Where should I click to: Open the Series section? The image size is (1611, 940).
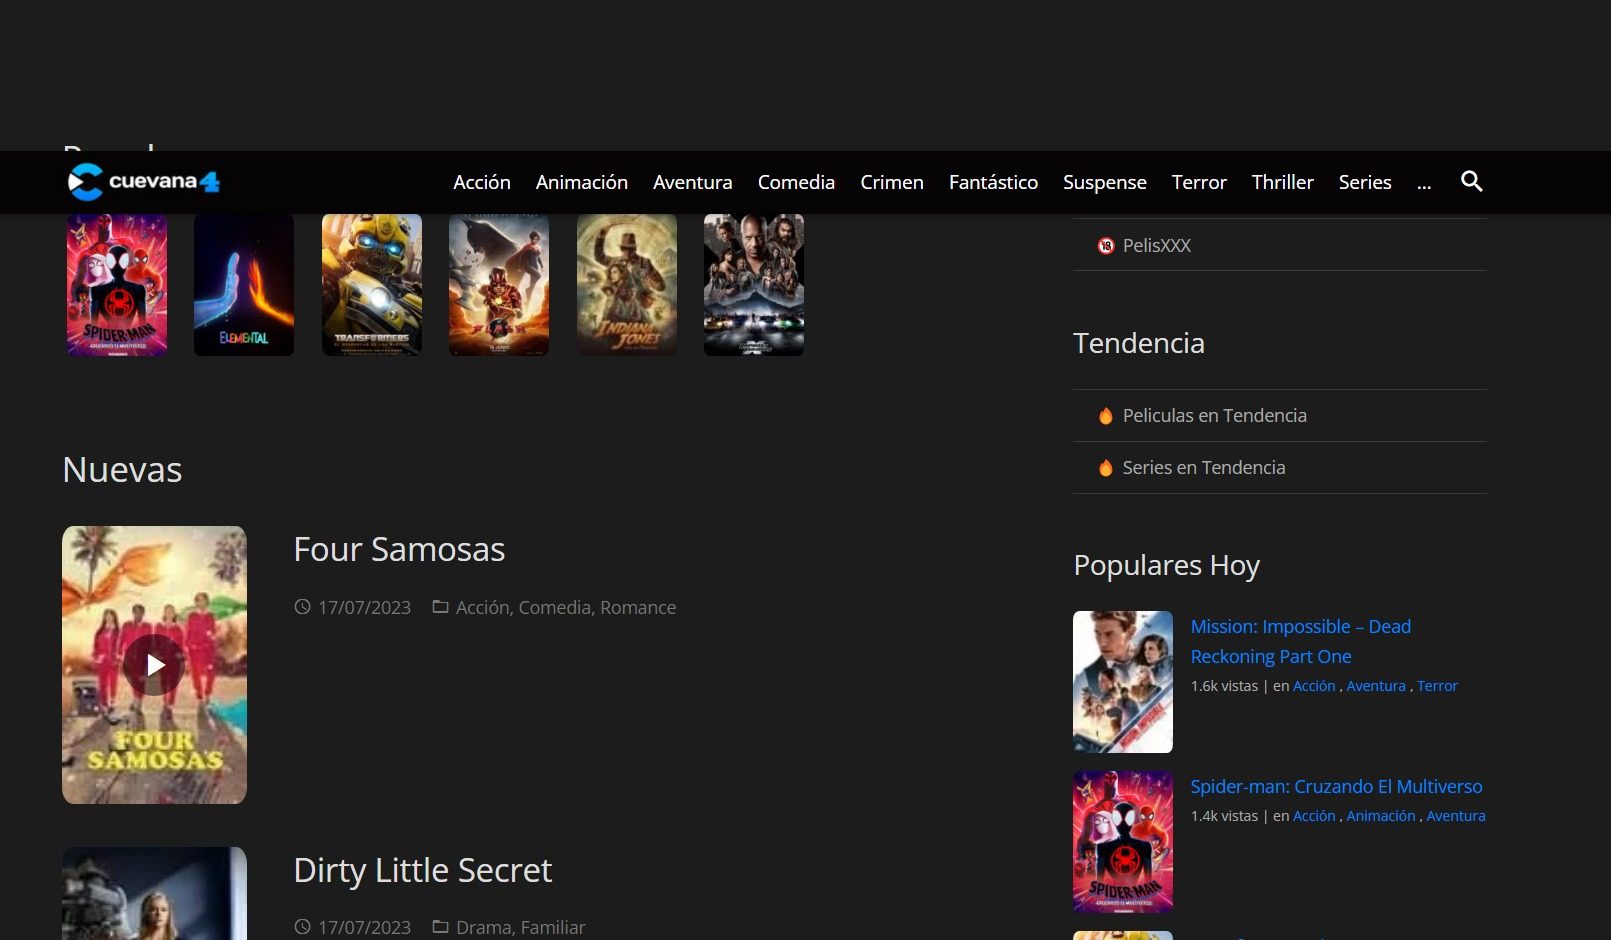(x=1364, y=183)
